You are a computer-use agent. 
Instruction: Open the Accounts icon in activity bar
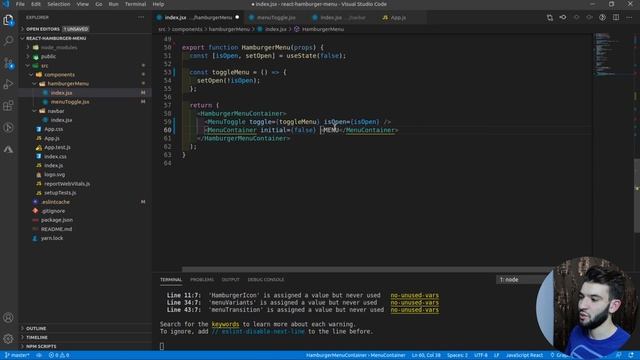(x=8, y=317)
